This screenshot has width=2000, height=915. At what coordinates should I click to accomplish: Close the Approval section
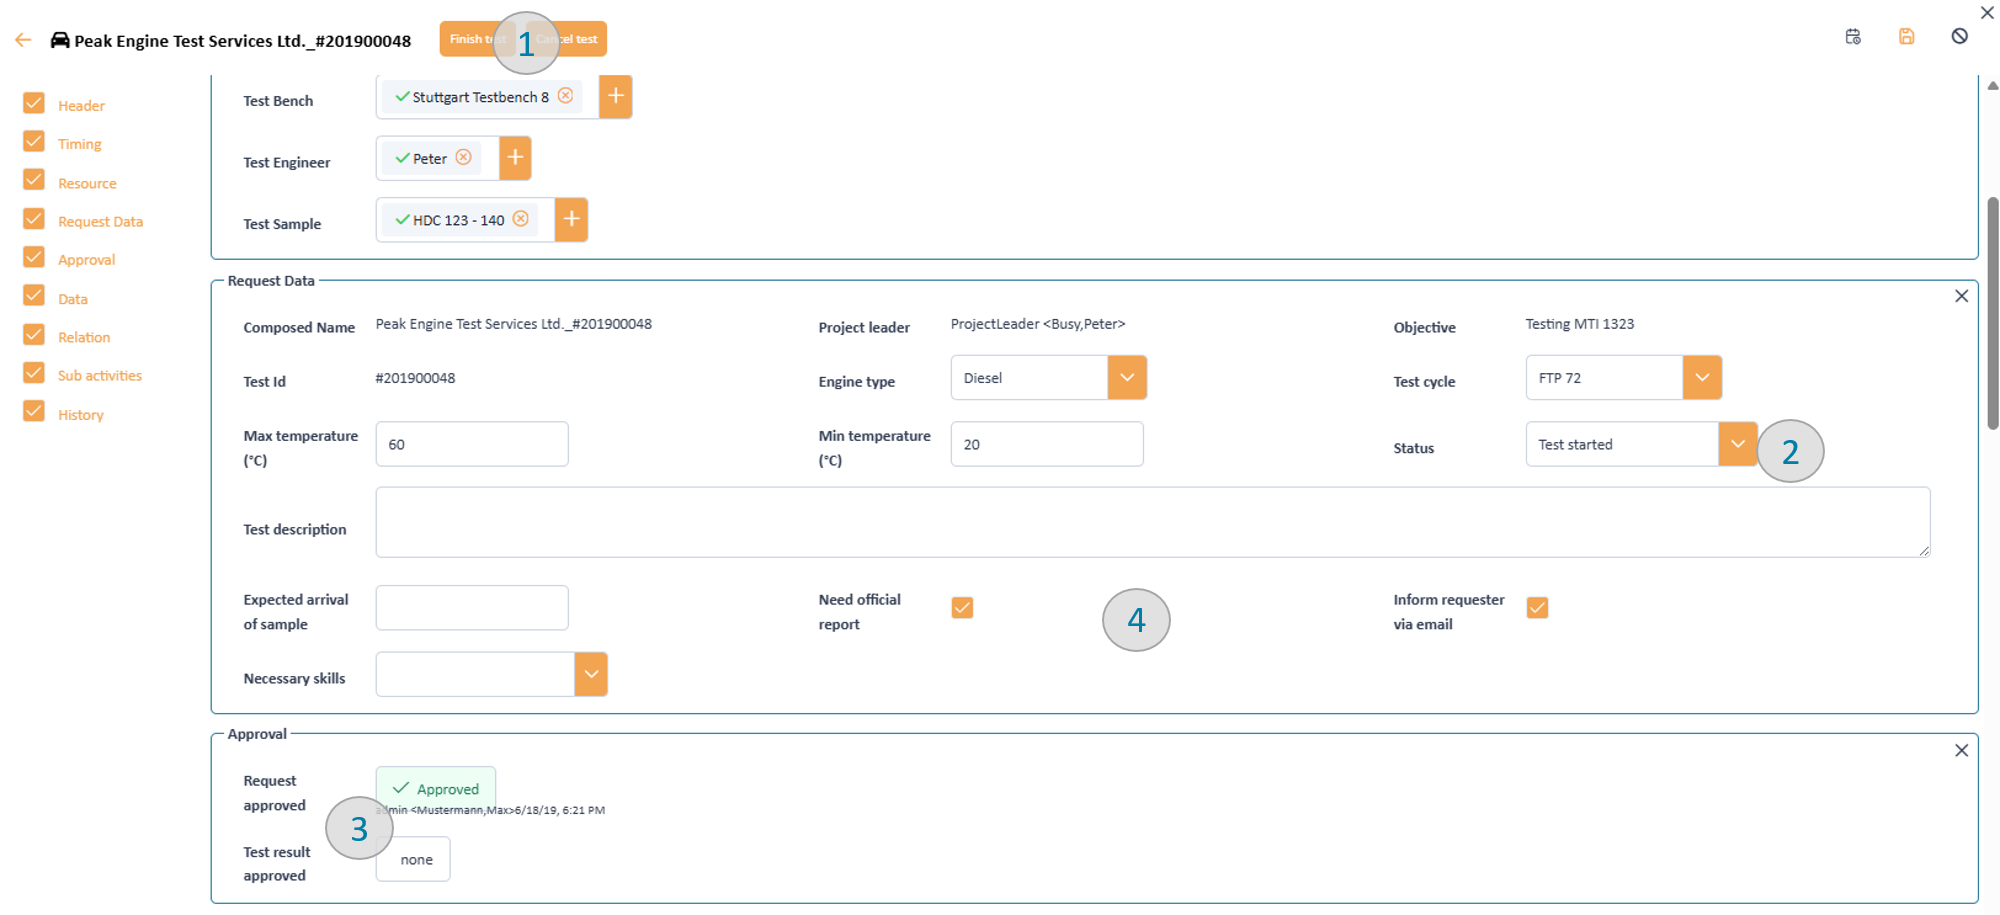(1961, 750)
